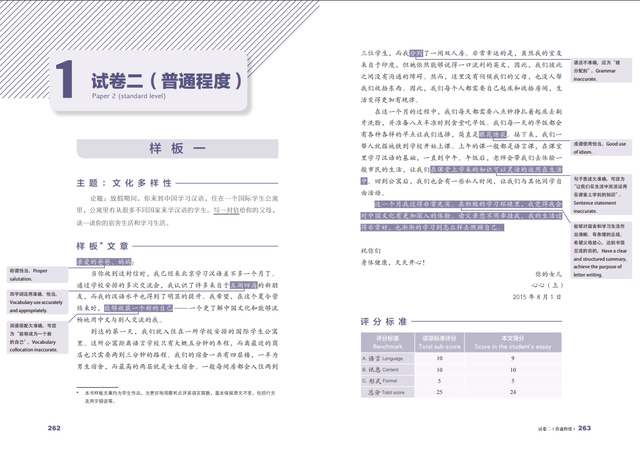640x449 pixels.
Task: Click the Grammar inaccurate annotation box
Action: click(x=601, y=71)
